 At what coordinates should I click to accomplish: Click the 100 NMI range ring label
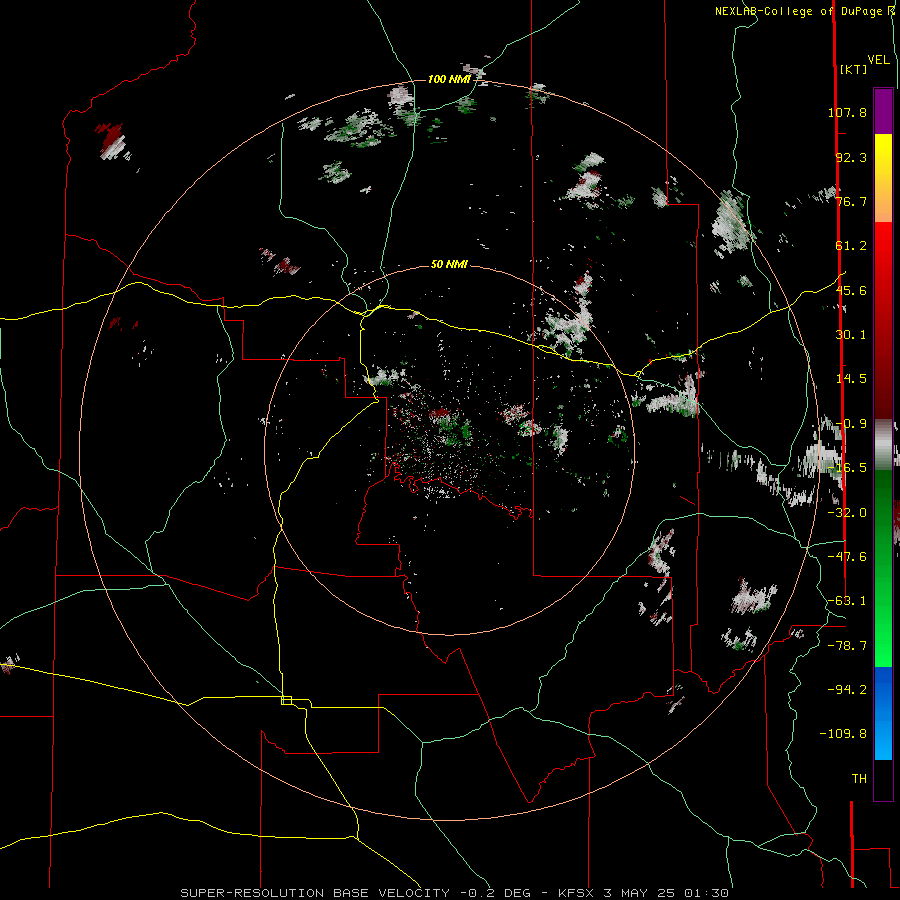pos(449,79)
